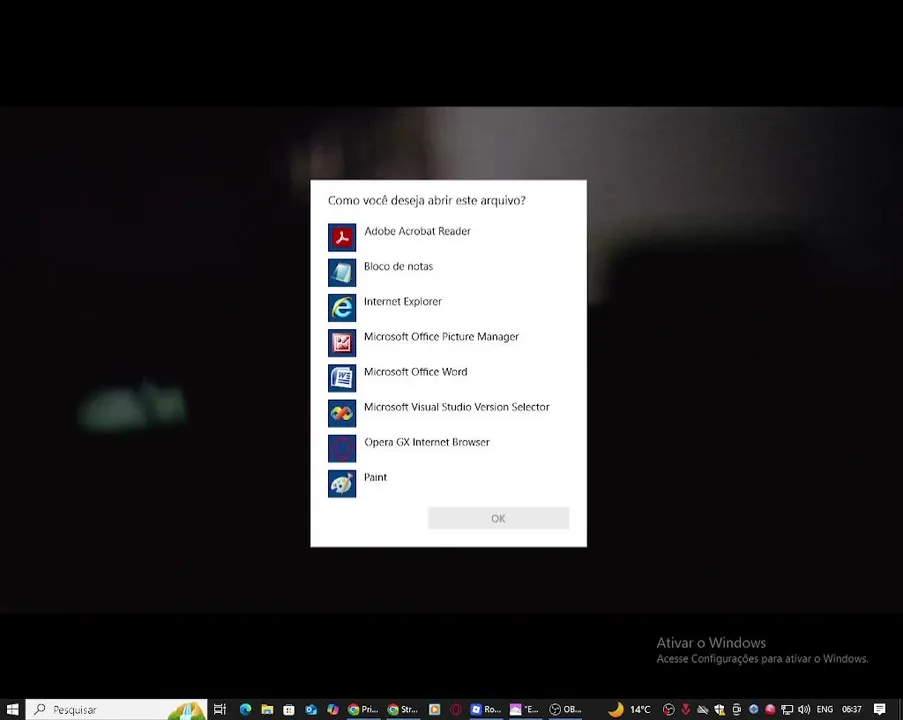
Task: Open the notification center icon
Action: pos(879,709)
